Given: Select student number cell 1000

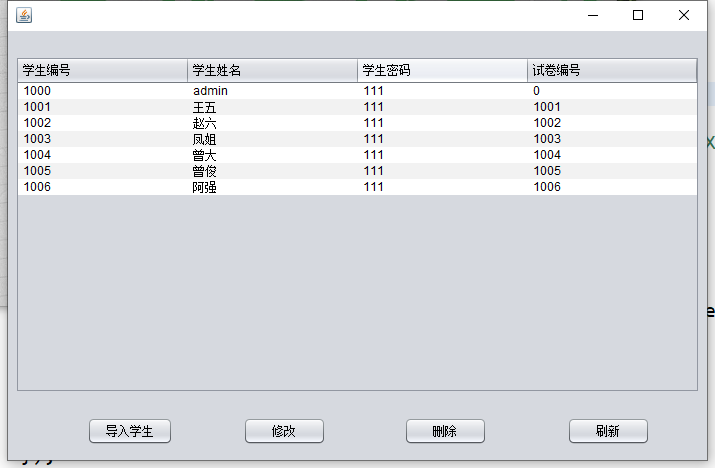Looking at the screenshot, I should coord(103,91).
